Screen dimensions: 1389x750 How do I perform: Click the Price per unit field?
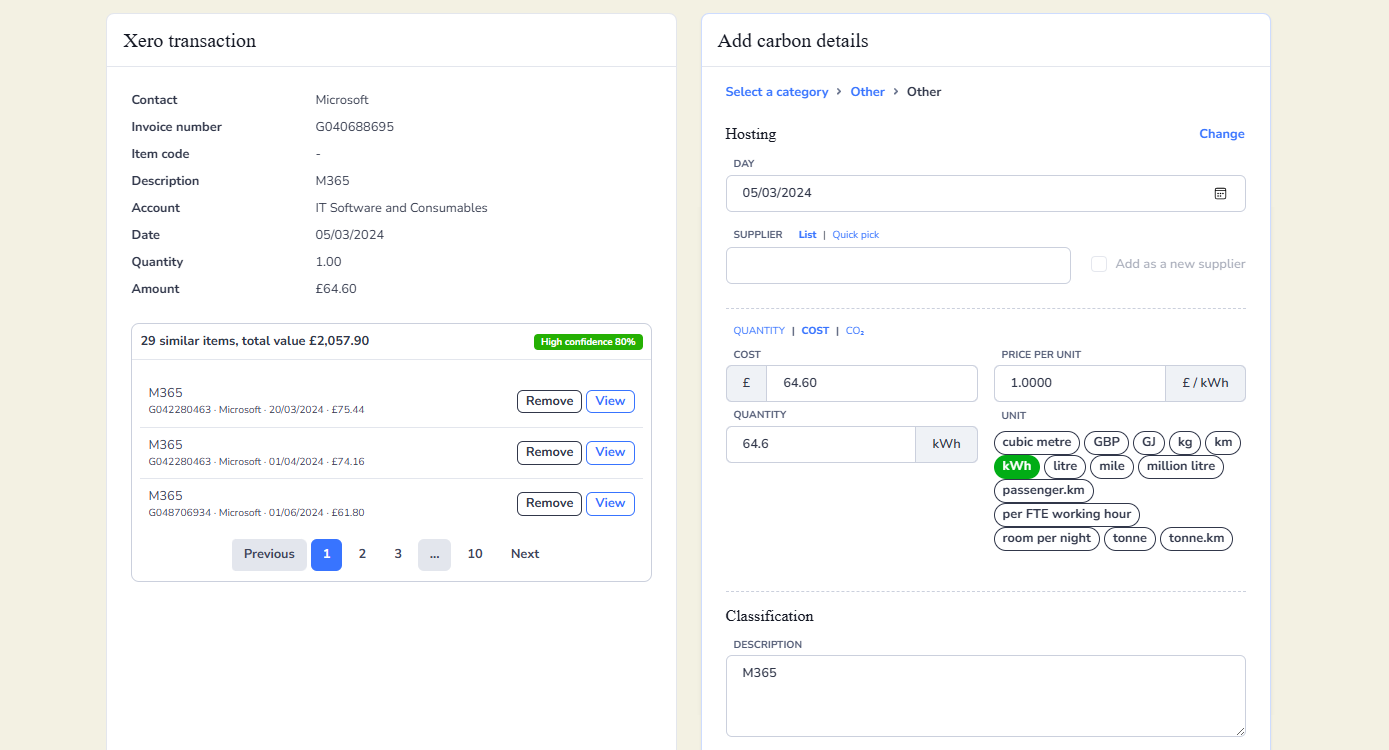[x=1080, y=384]
